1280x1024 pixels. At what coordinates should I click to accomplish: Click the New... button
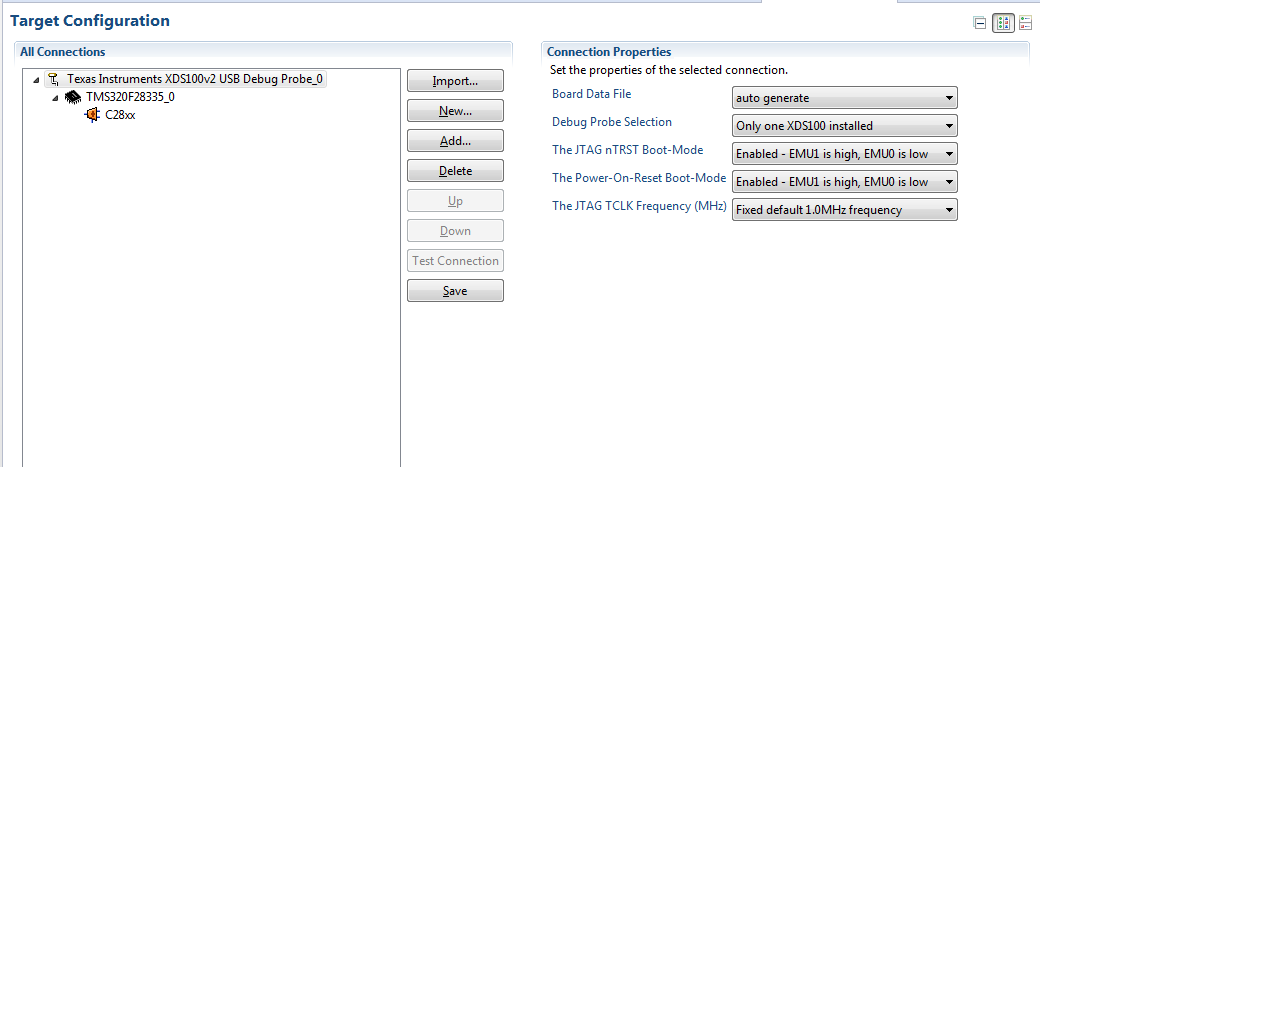pyautogui.click(x=455, y=111)
